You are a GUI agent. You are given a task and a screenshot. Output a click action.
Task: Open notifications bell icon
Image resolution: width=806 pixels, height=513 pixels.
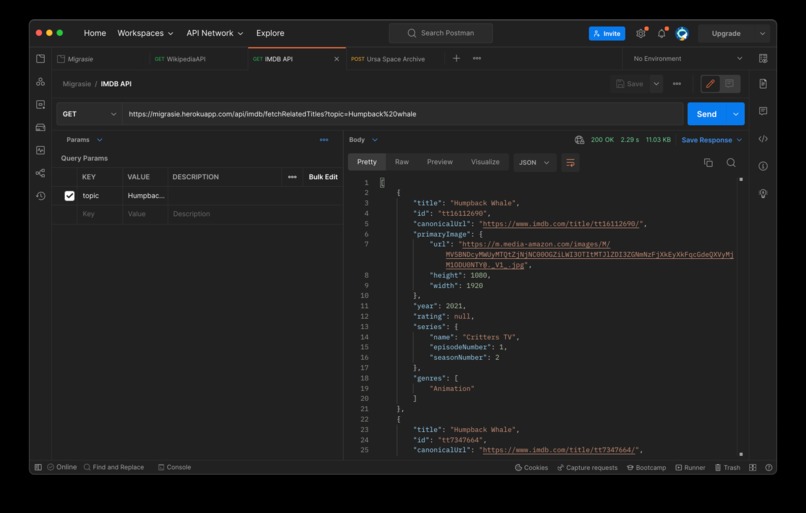point(662,33)
